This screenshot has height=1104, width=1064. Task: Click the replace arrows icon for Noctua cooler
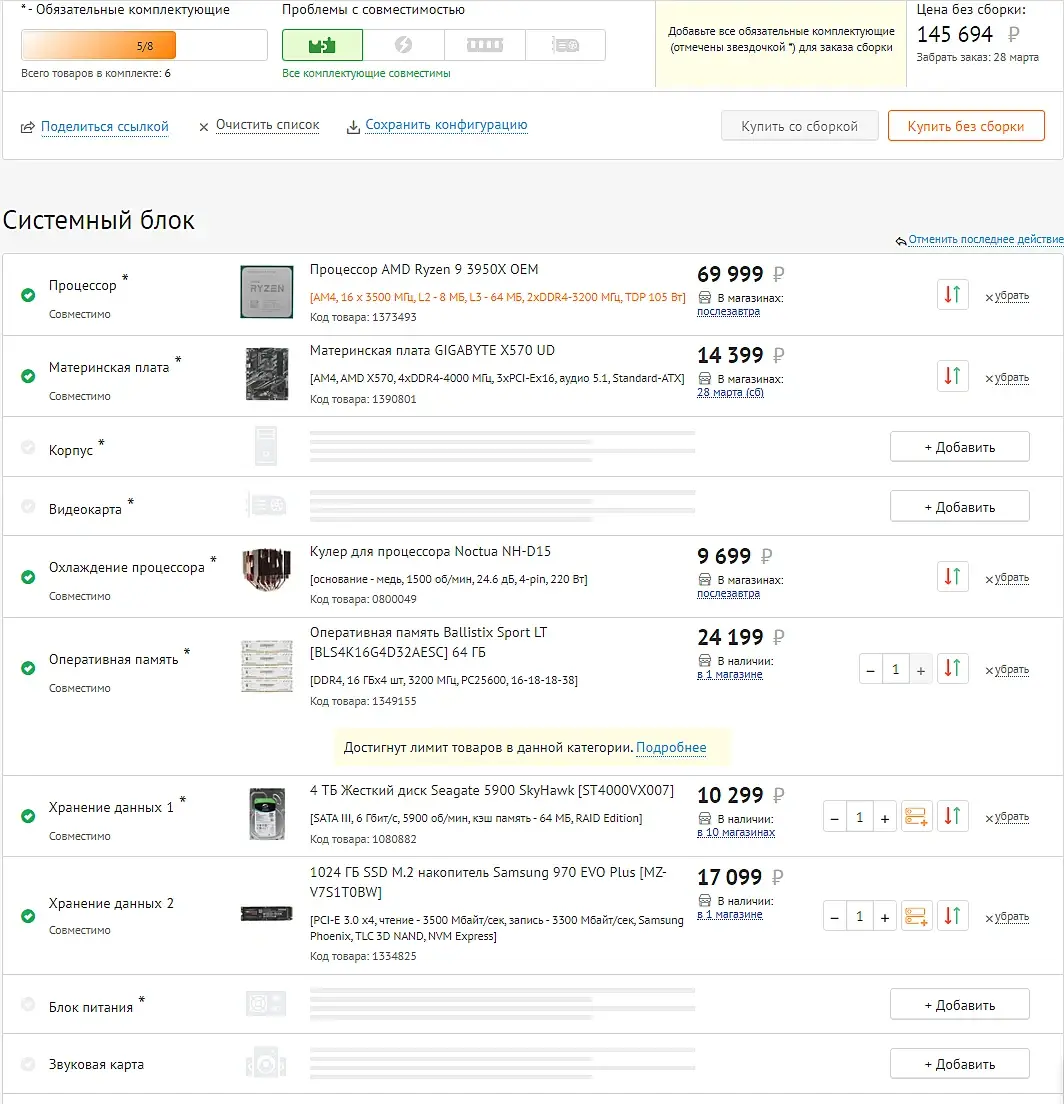(x=953, y=577)
